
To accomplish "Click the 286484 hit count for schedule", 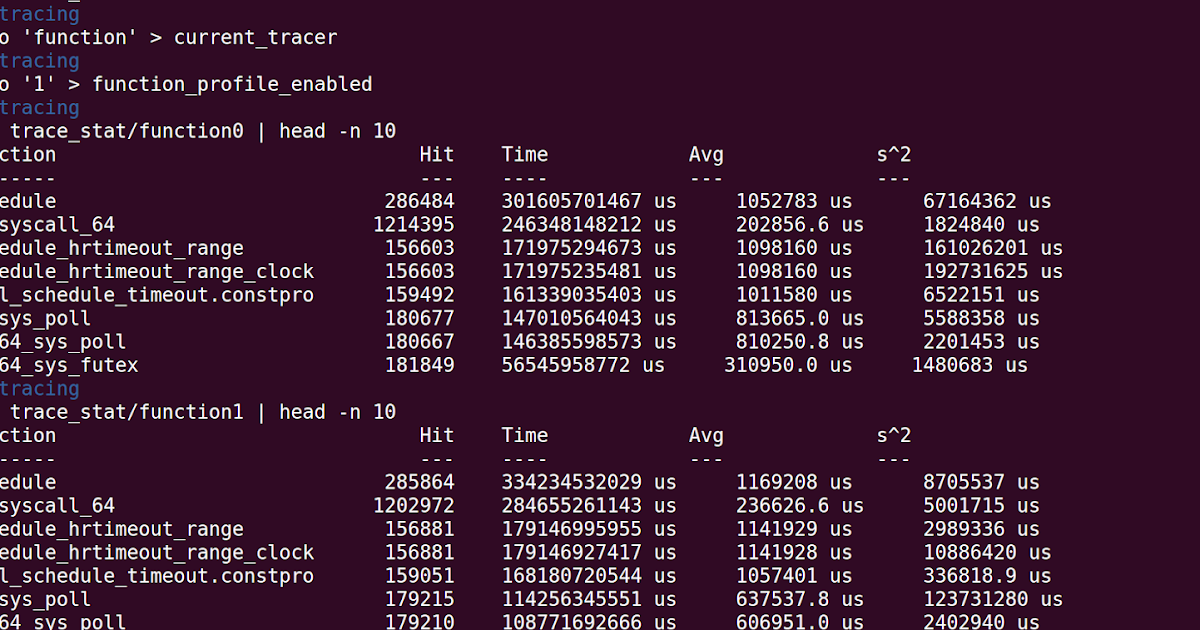I will click(420, 201).
